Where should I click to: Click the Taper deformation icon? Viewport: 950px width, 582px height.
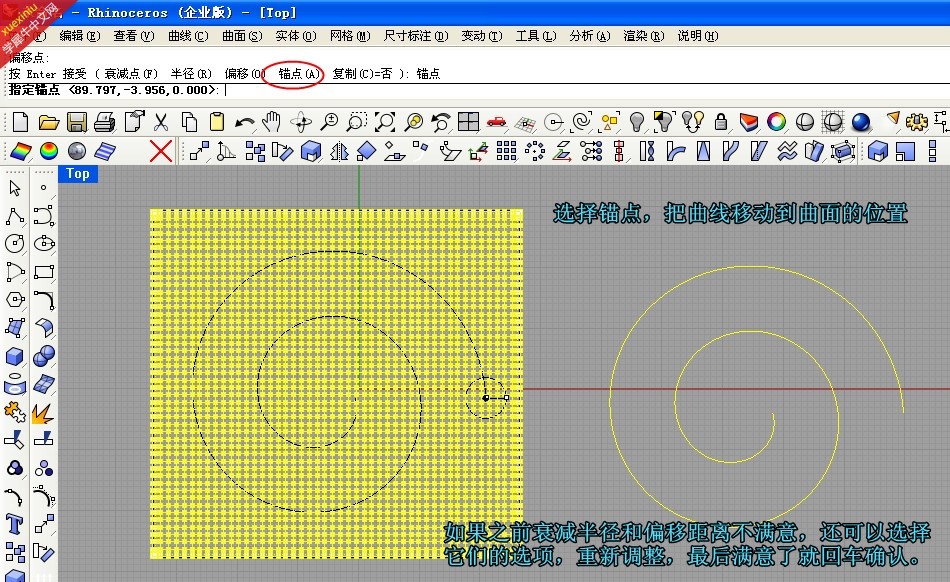[703, 151]
